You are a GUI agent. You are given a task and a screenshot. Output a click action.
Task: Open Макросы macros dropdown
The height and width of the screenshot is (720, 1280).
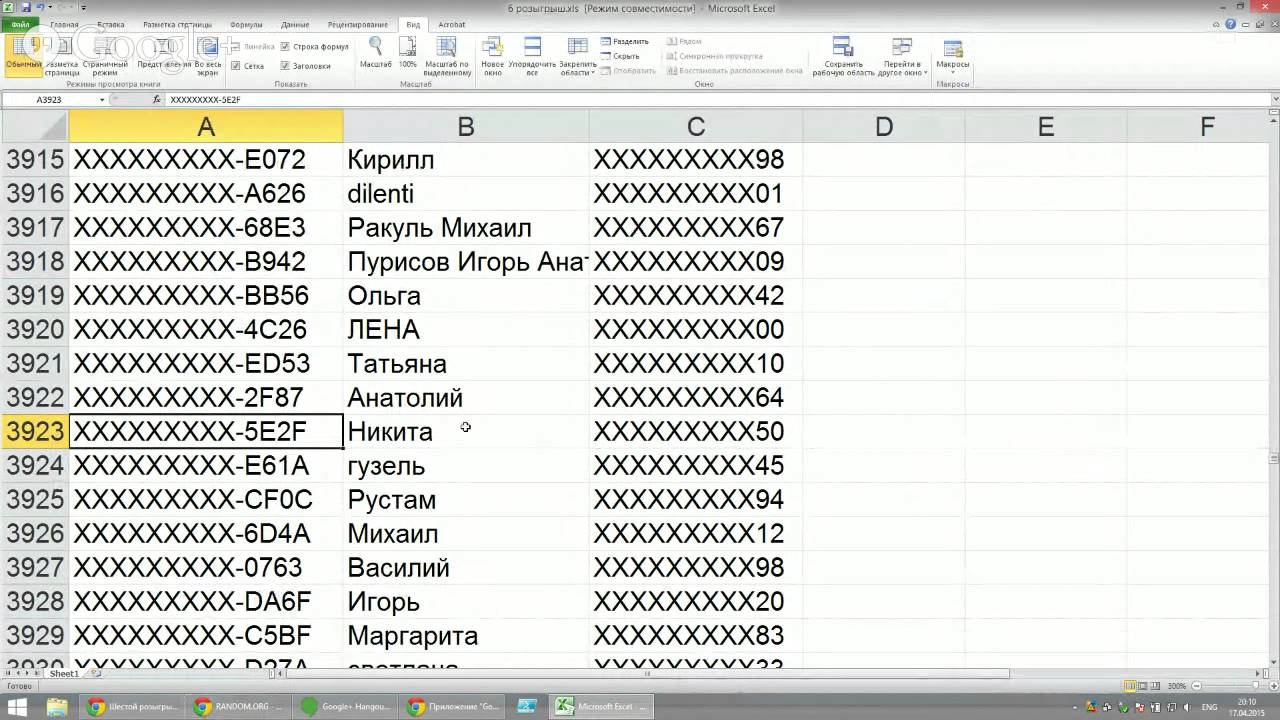pos(953,54)
